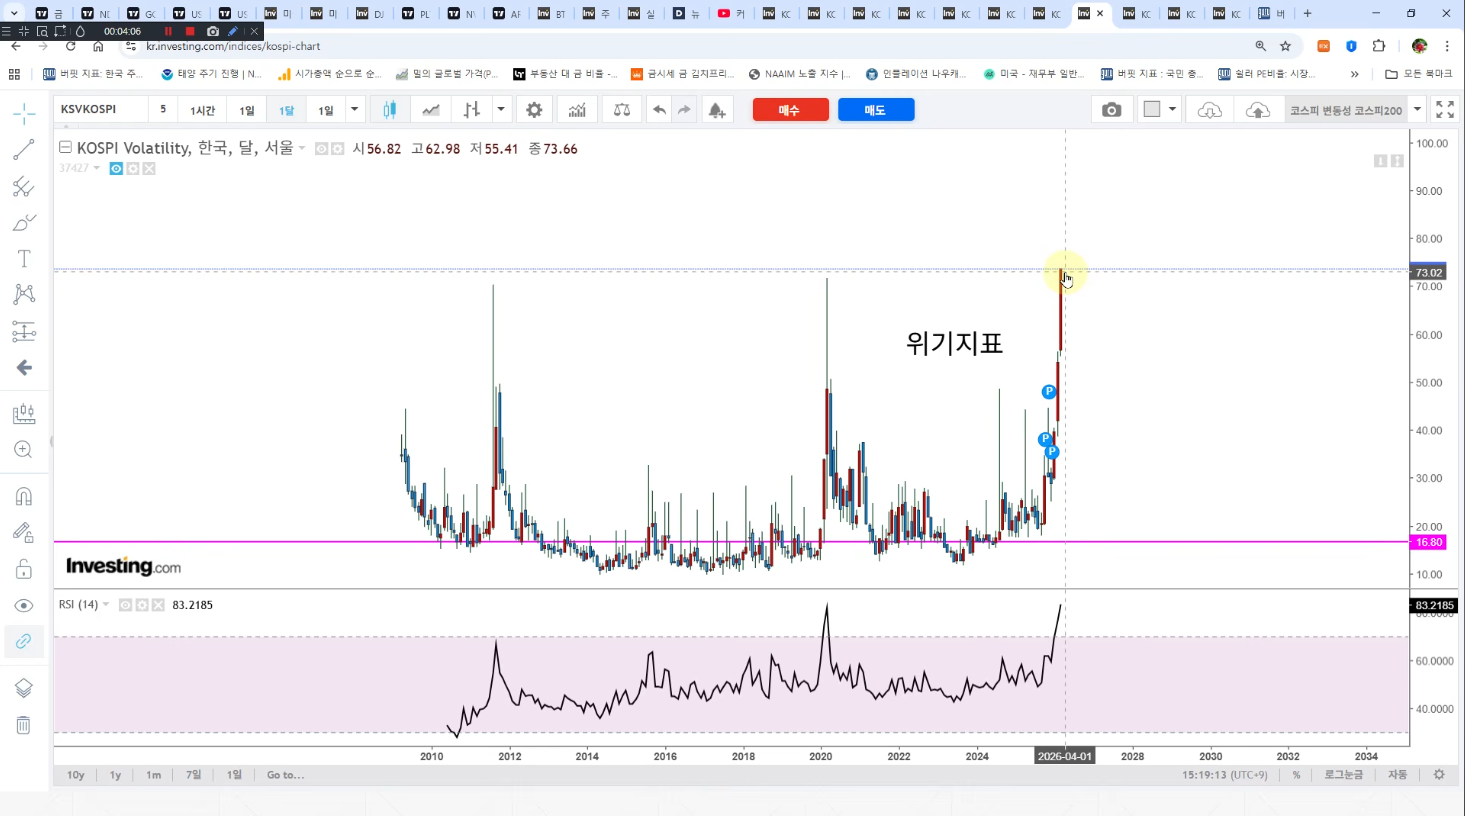Toggle magnet mode

[24, 496]
